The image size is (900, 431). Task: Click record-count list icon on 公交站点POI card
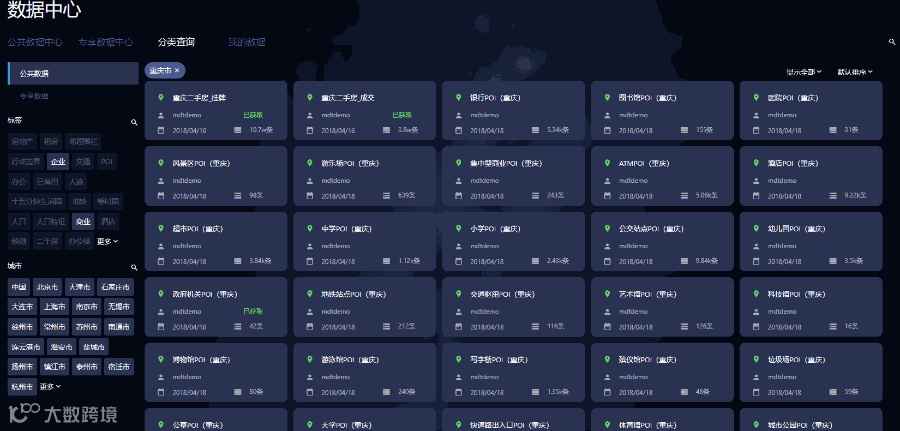coord(684,261)
